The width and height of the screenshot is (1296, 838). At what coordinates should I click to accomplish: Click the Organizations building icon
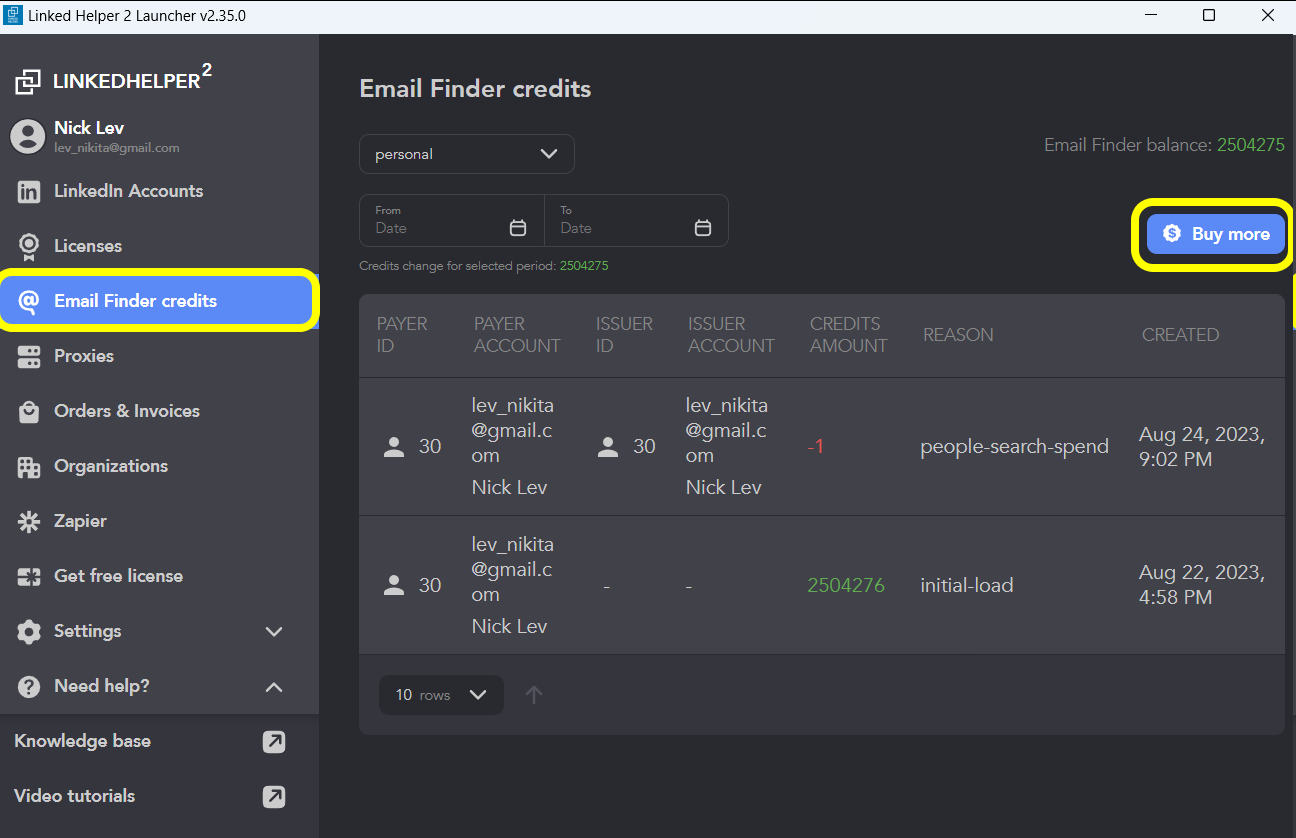[30, 466]
